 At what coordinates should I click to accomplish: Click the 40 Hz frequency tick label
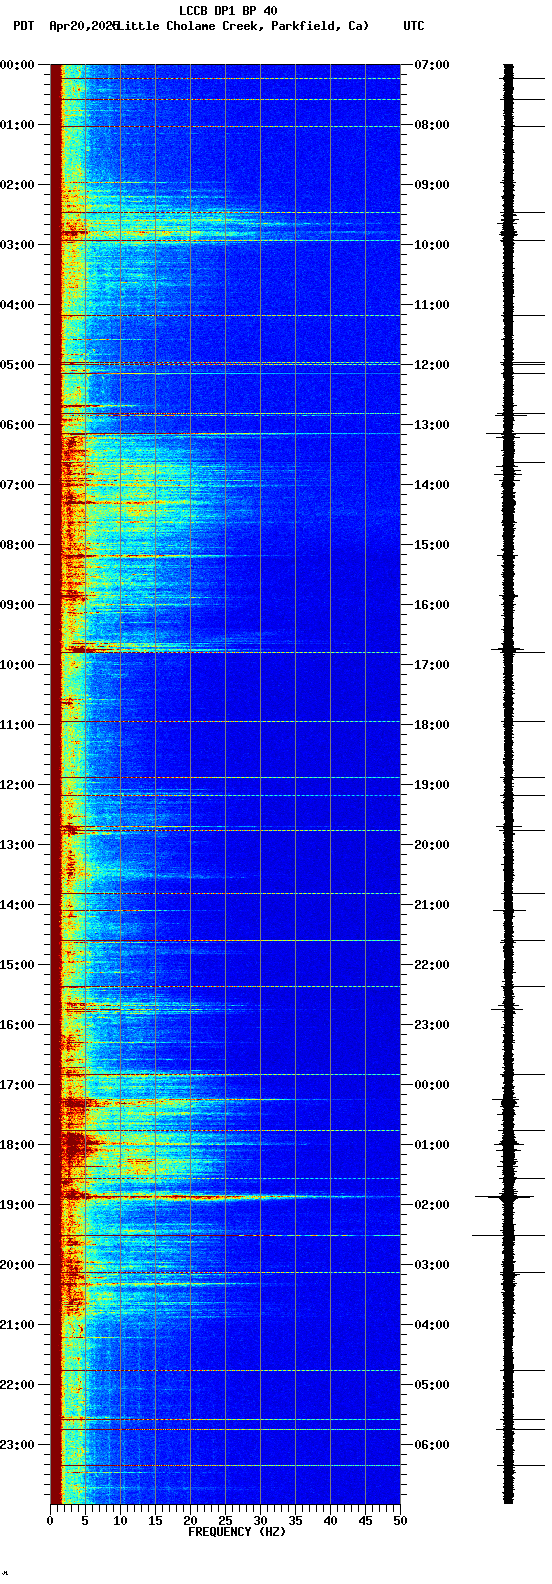coord(330,1521)
